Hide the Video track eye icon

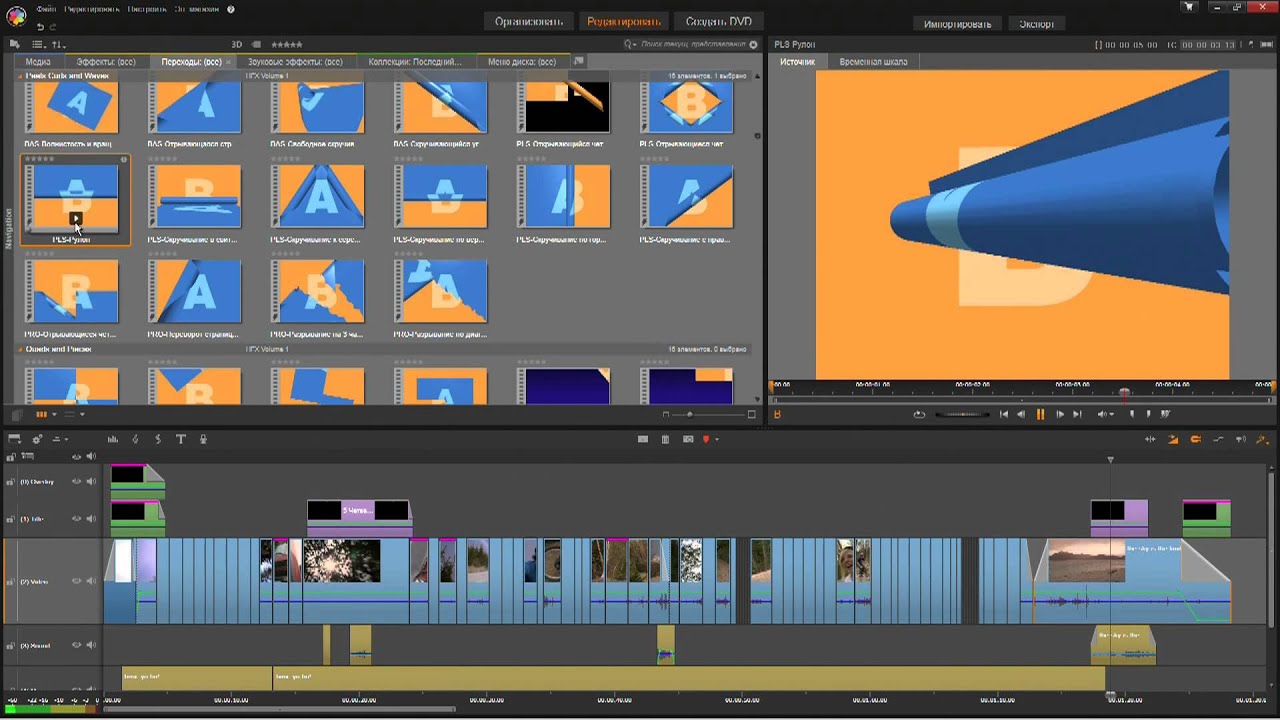pos(76,581)
